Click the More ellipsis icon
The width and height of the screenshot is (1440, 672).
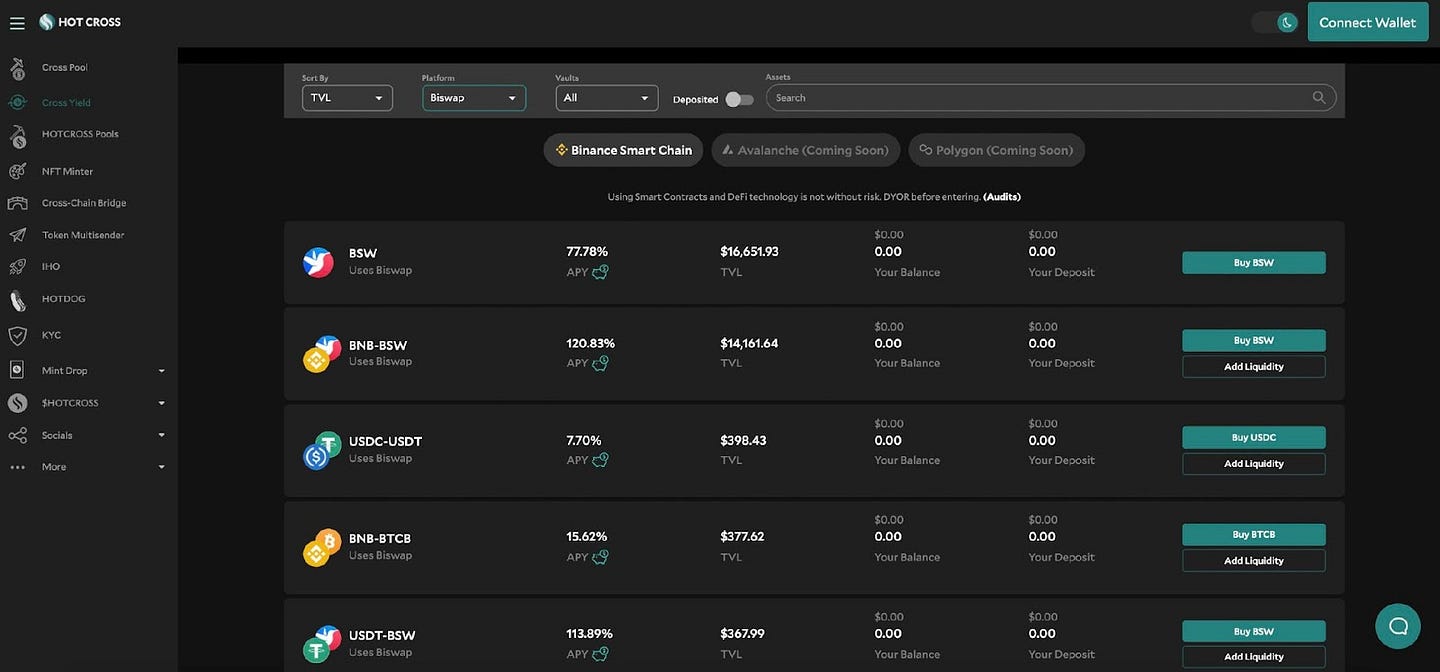click(x=17, y=467)
